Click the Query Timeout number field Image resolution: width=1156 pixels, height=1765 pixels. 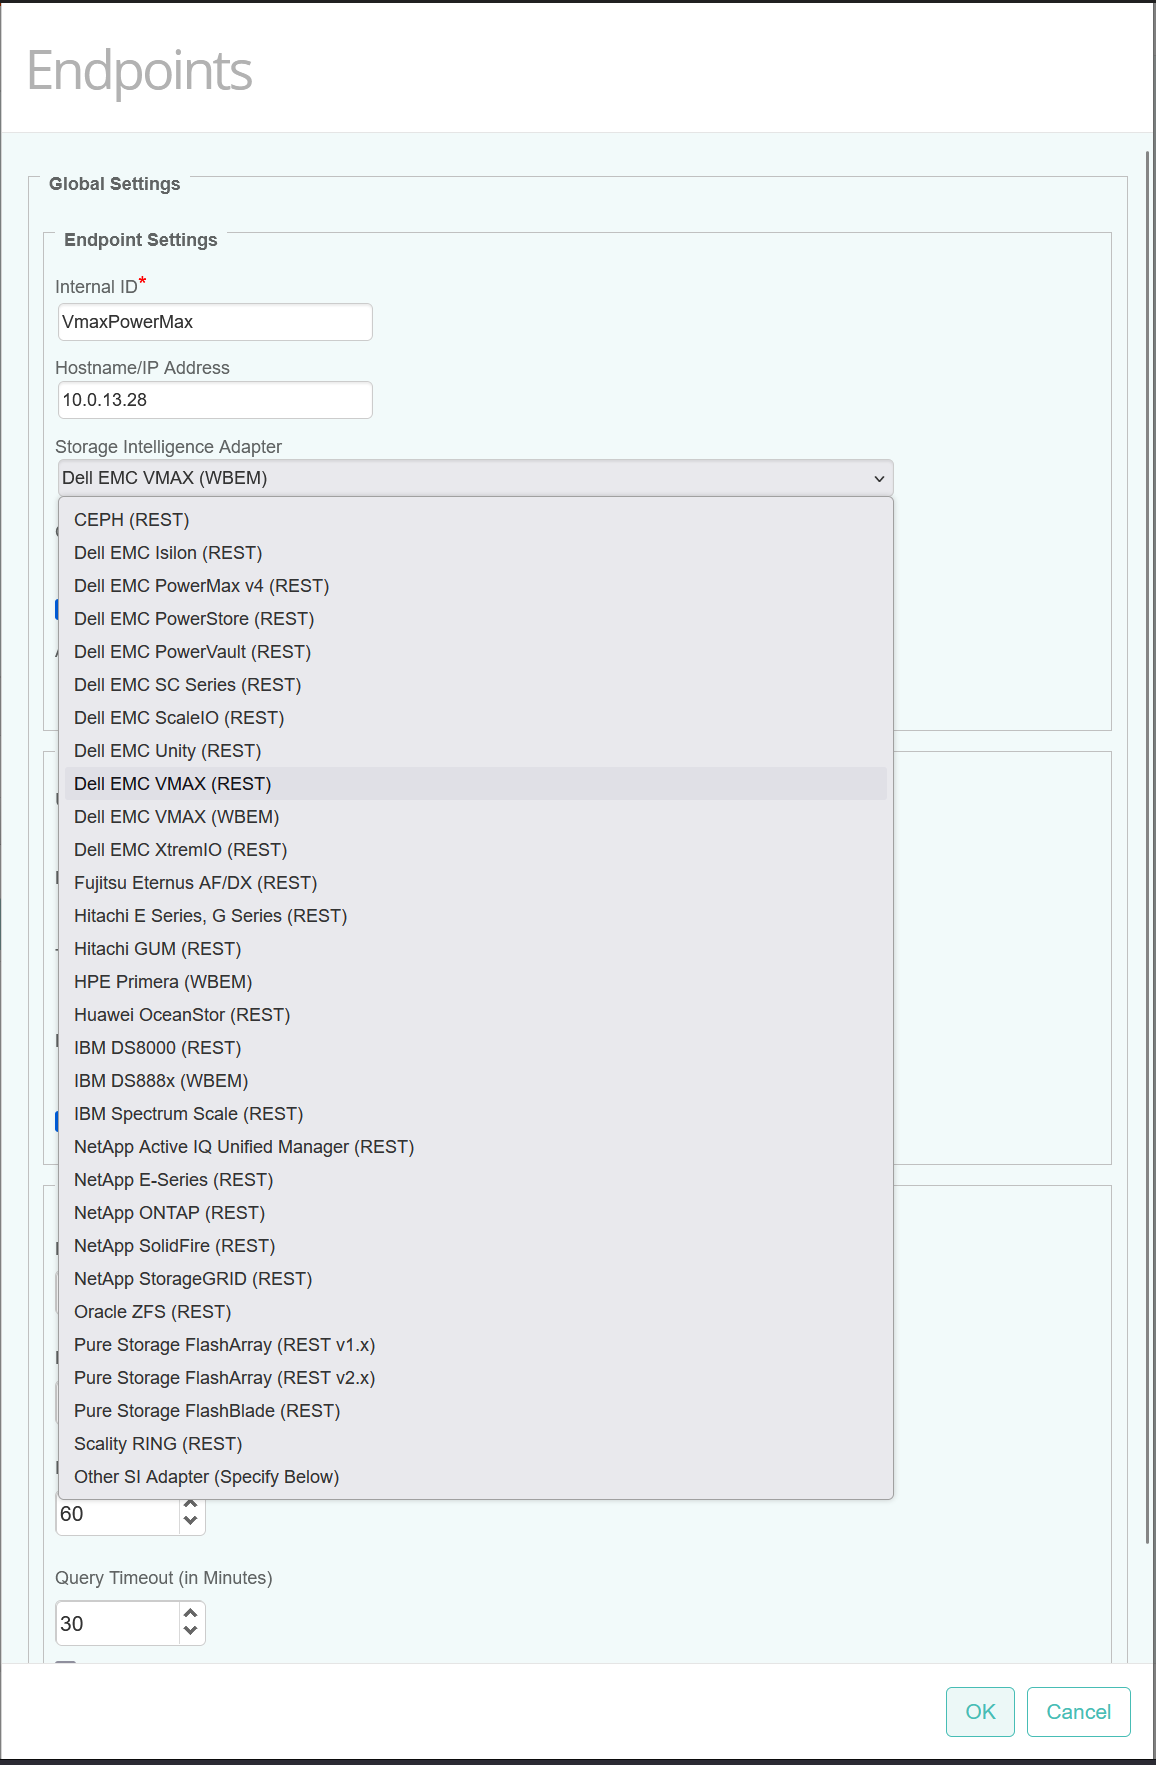[x=118, y=1623]
